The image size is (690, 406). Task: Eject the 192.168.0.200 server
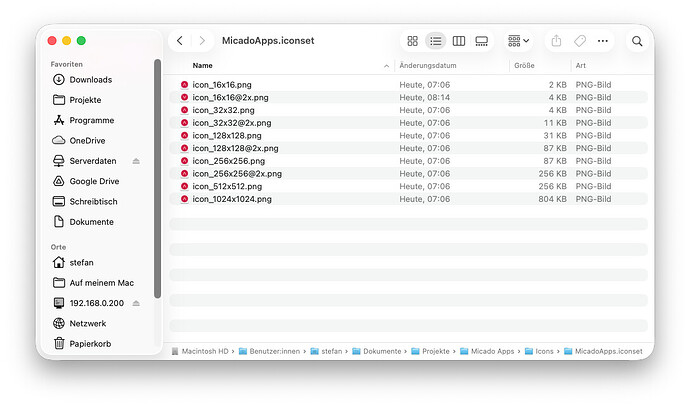[x=136, y=303]
